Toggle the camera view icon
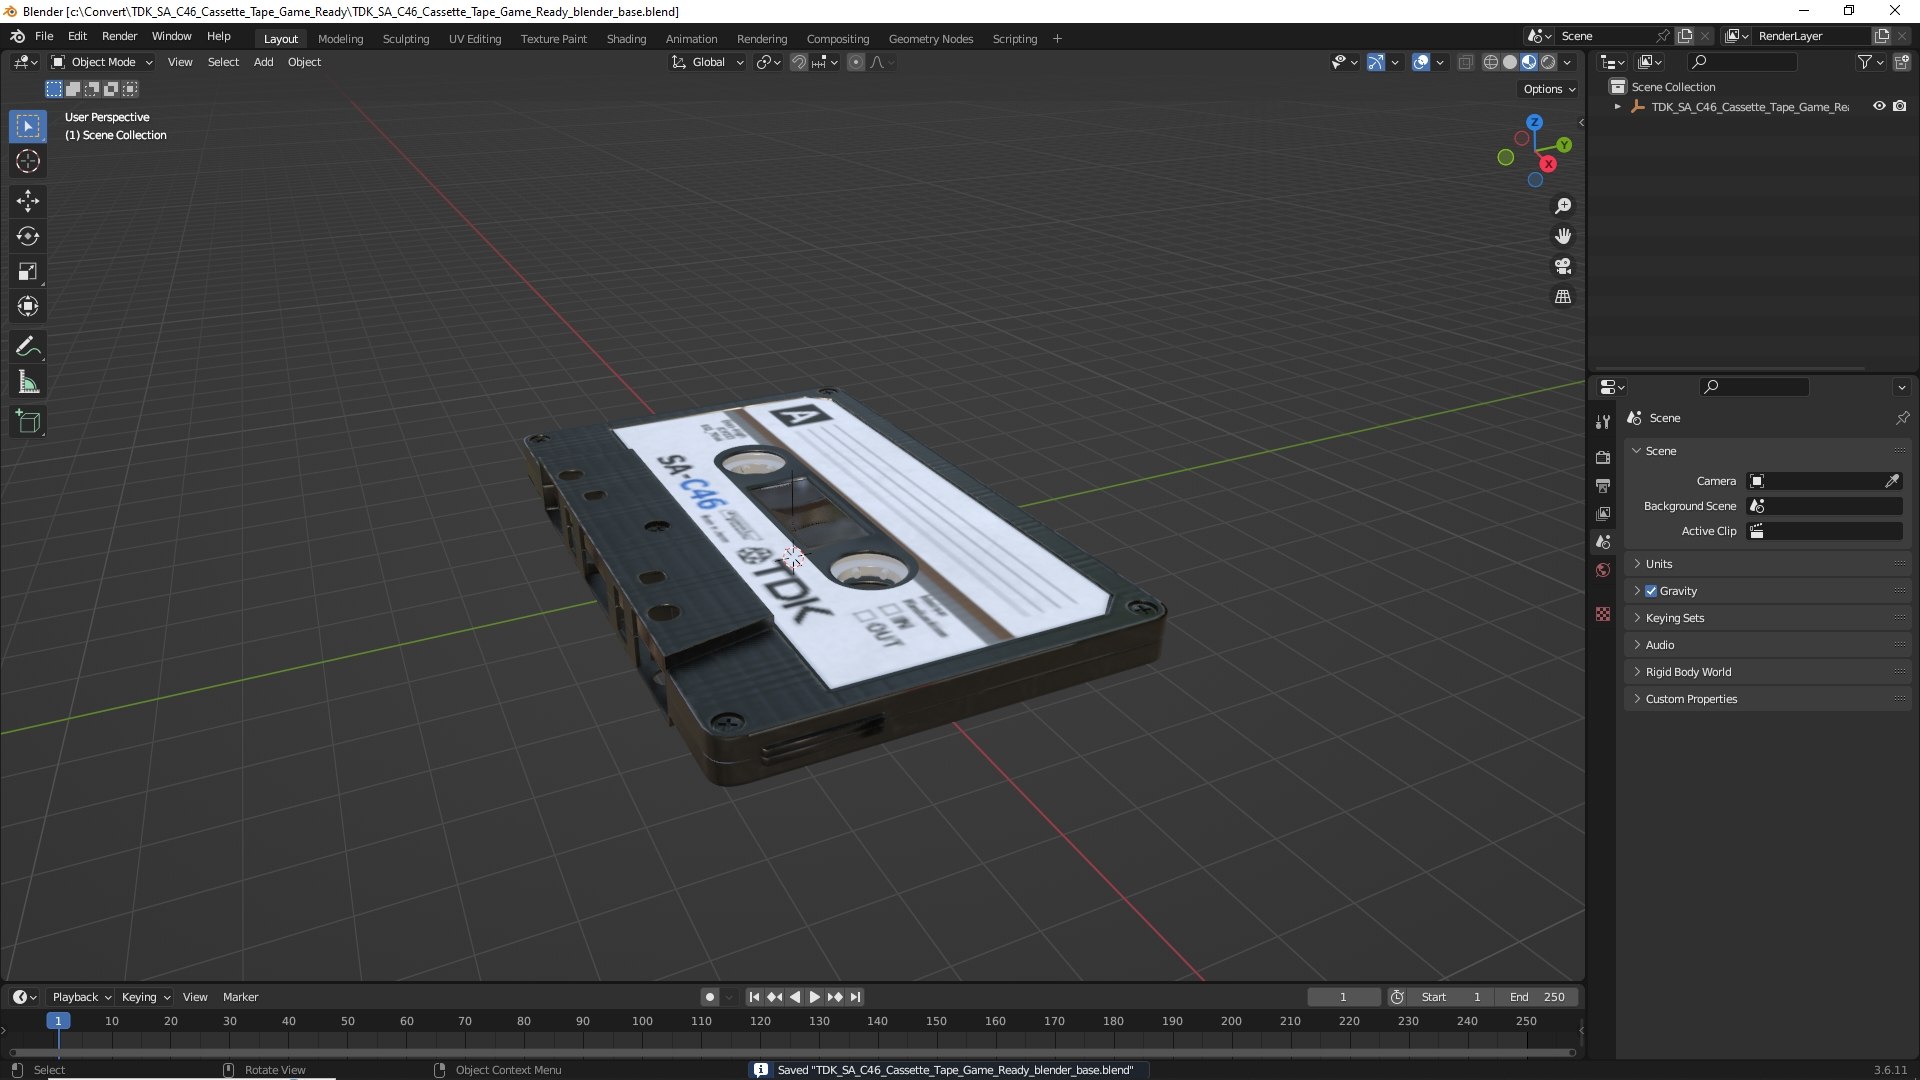The height and width of the screenshot is (1080, 1920). (1563, 266)
